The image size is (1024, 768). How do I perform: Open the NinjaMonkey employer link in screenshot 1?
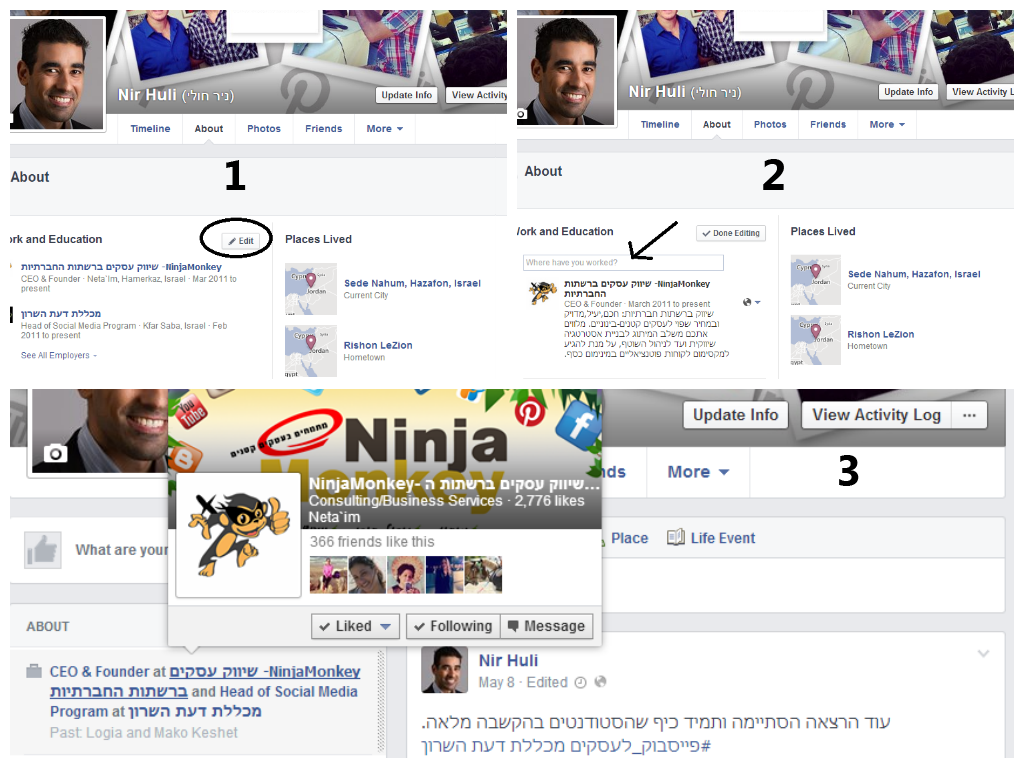point(121,266)
